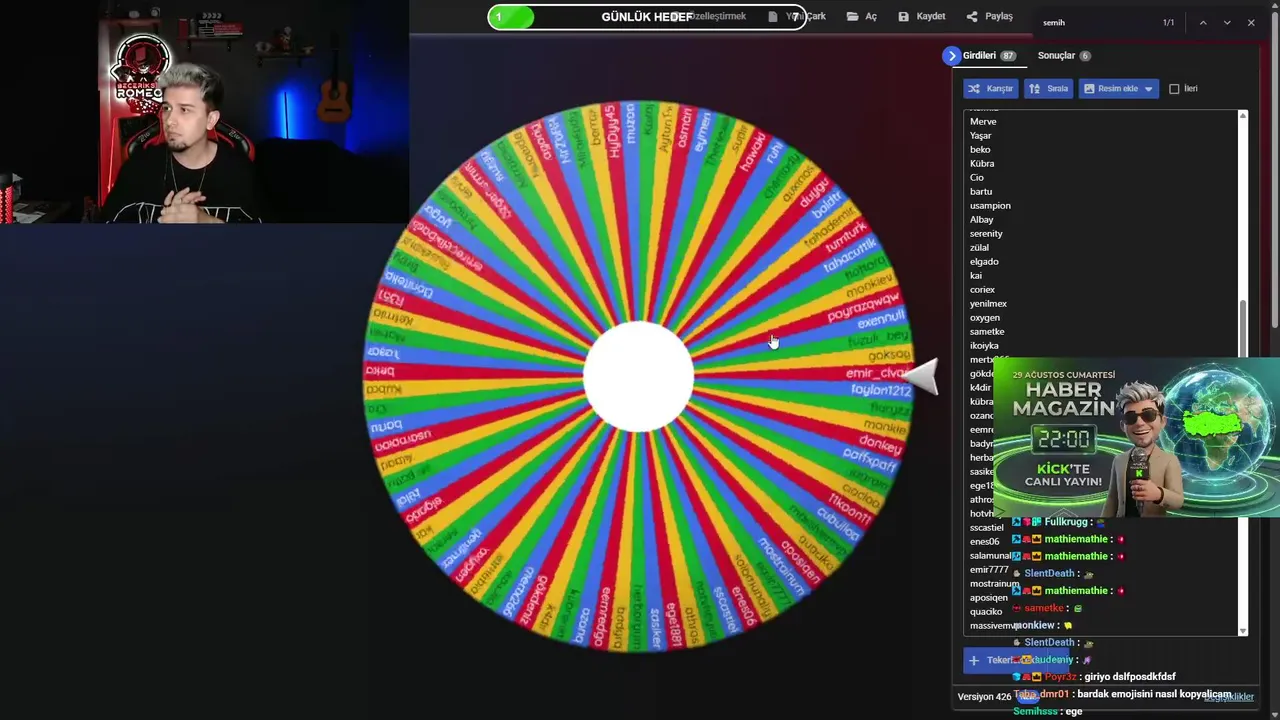Click the 'Versiyon 426' version text
This screenshot has height=720, width=1280.
[984, 697]
